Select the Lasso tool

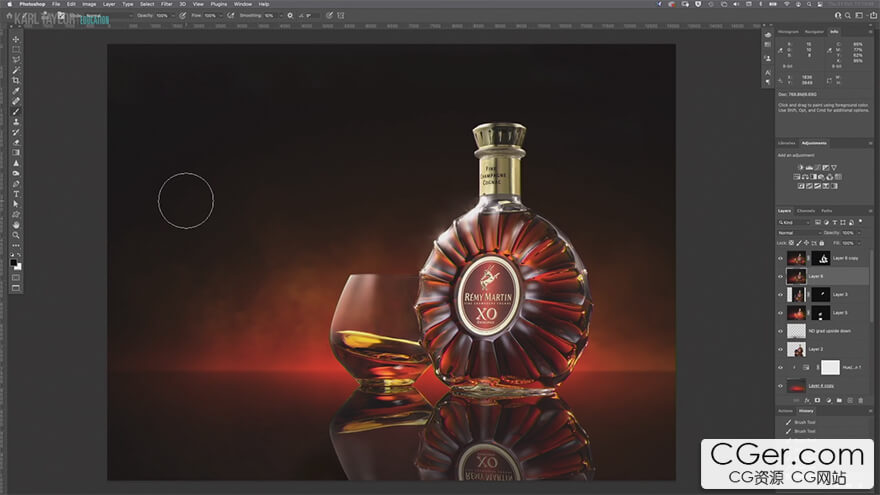16,59
